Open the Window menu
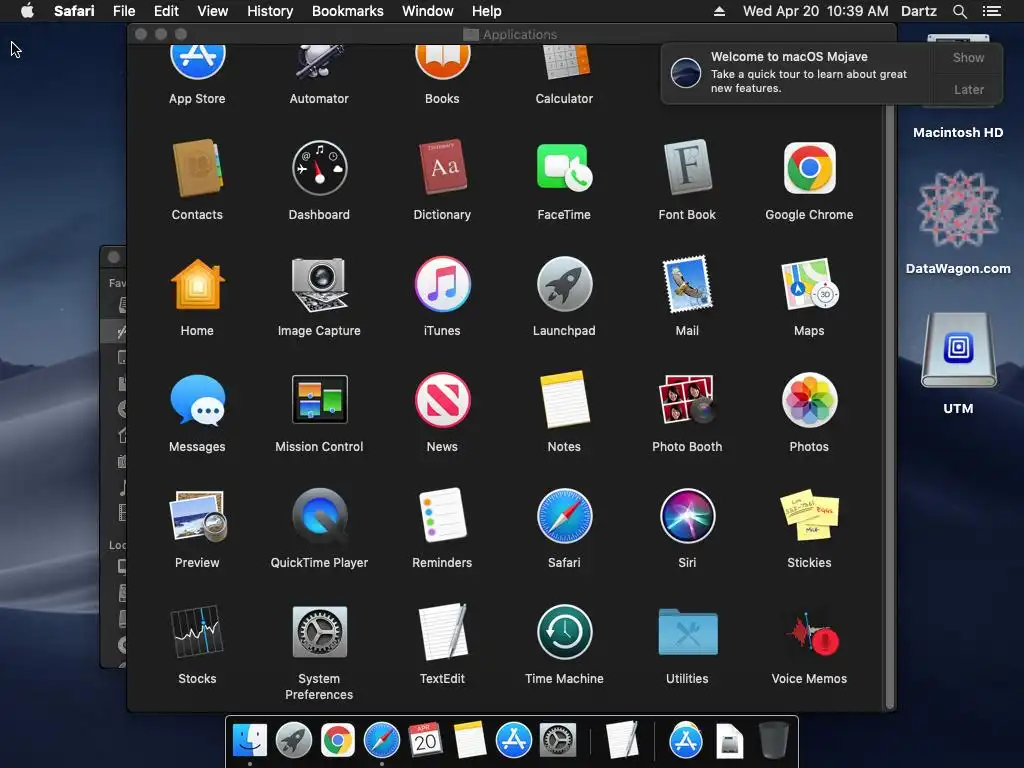 428,11
